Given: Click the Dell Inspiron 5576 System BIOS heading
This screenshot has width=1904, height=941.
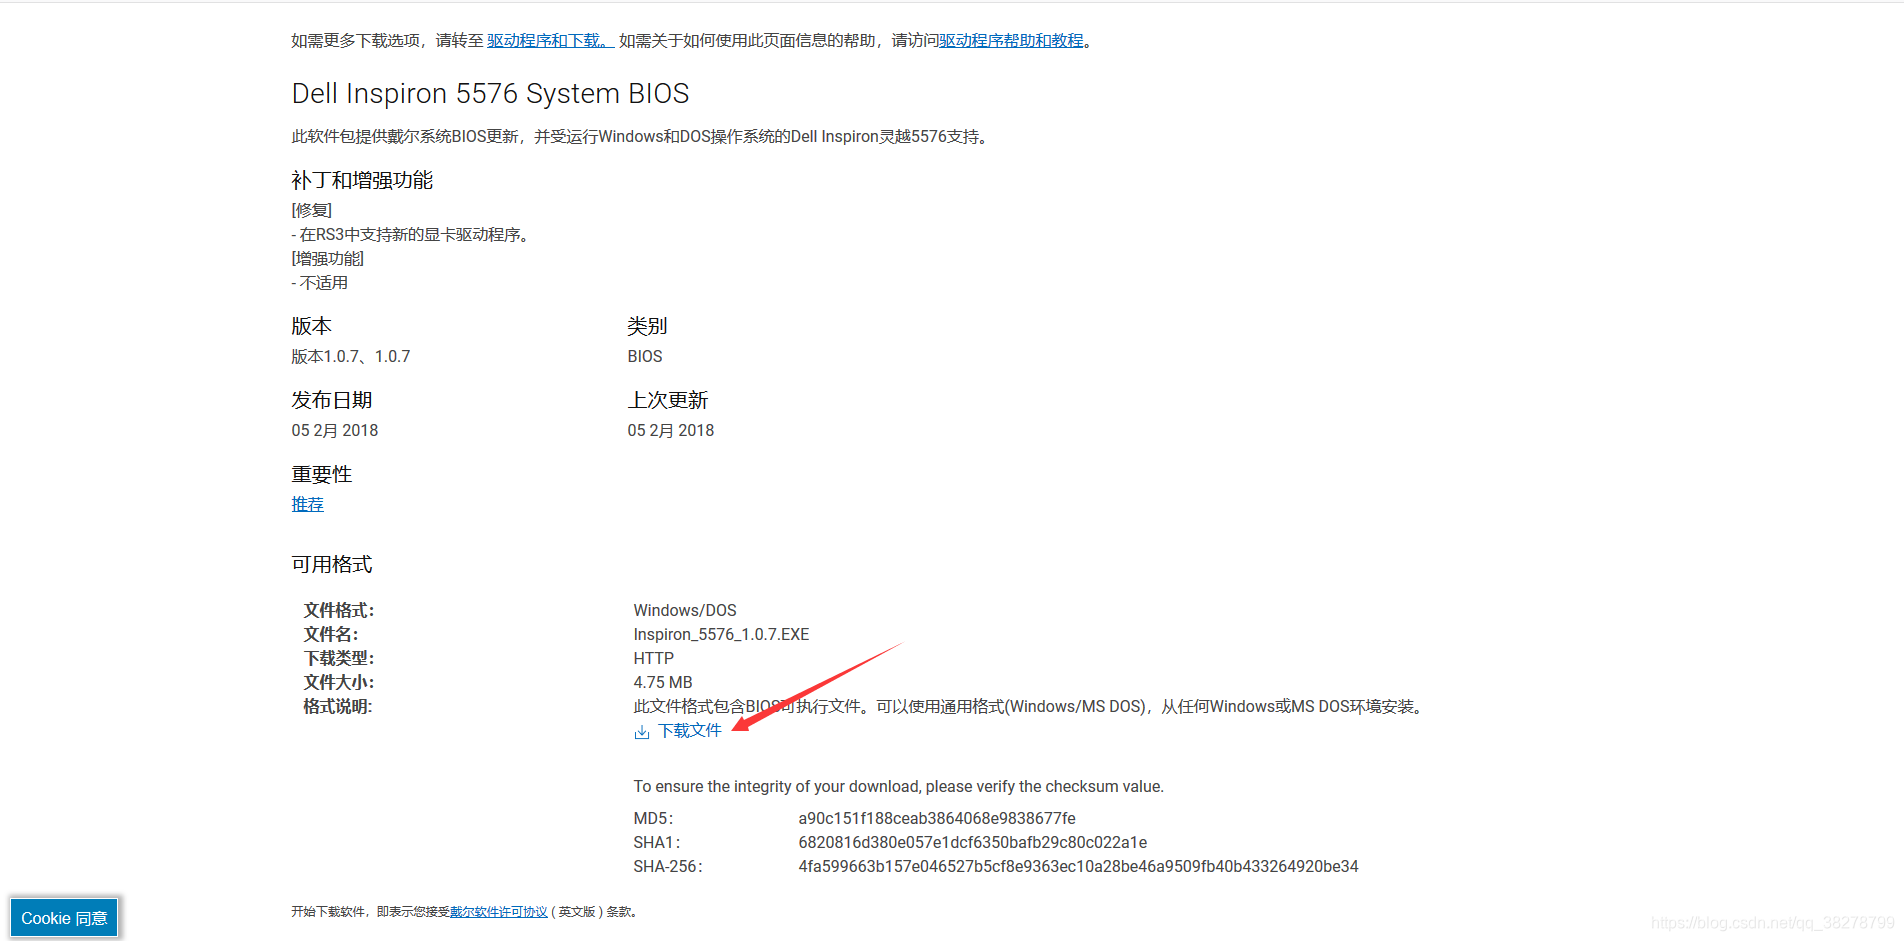Looking at the screenshot, I should coord(490,93).
